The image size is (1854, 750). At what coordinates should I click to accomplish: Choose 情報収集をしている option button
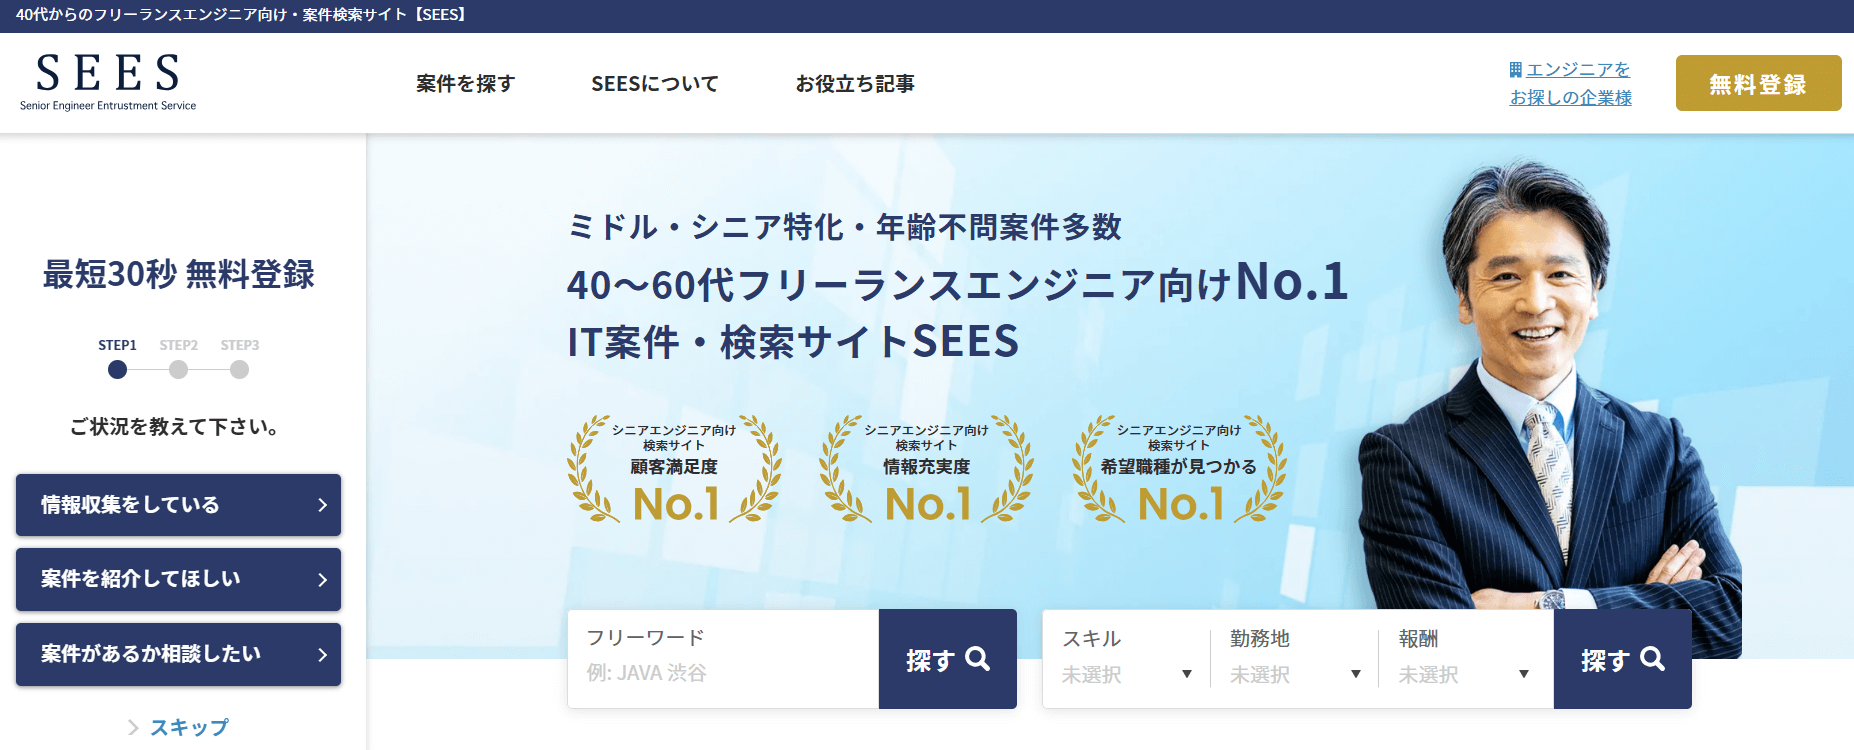178,505
